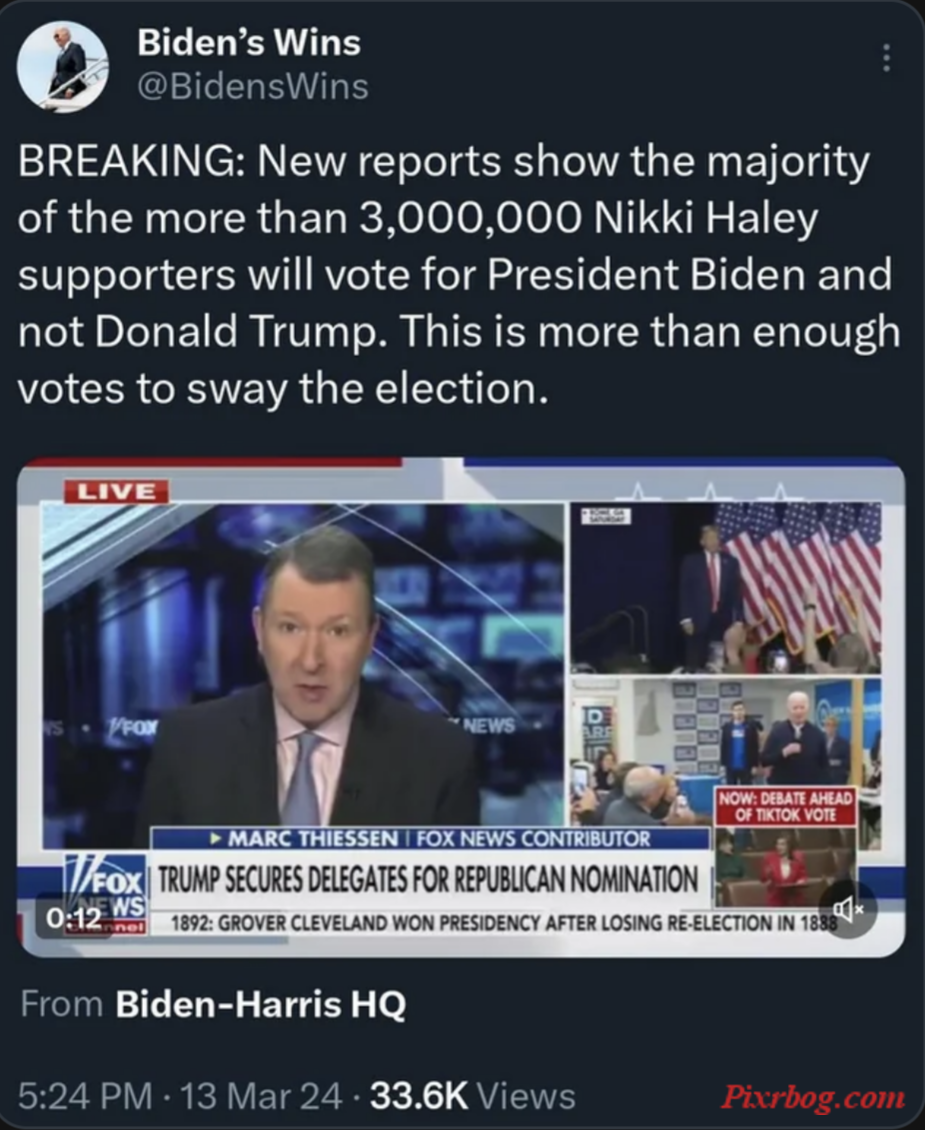Unmute the video with speaker icon
Image resolution: width=925 pixels, height=1130 pixels.
tap(848, 909)
